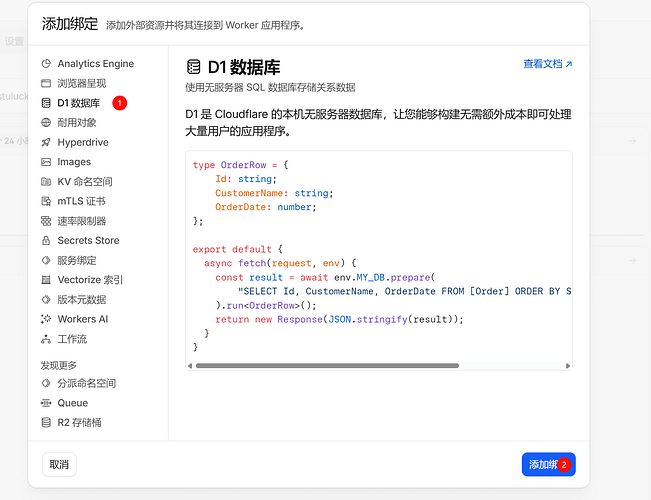Click 'CustomerName: string;' code line

tap(274, 193)
